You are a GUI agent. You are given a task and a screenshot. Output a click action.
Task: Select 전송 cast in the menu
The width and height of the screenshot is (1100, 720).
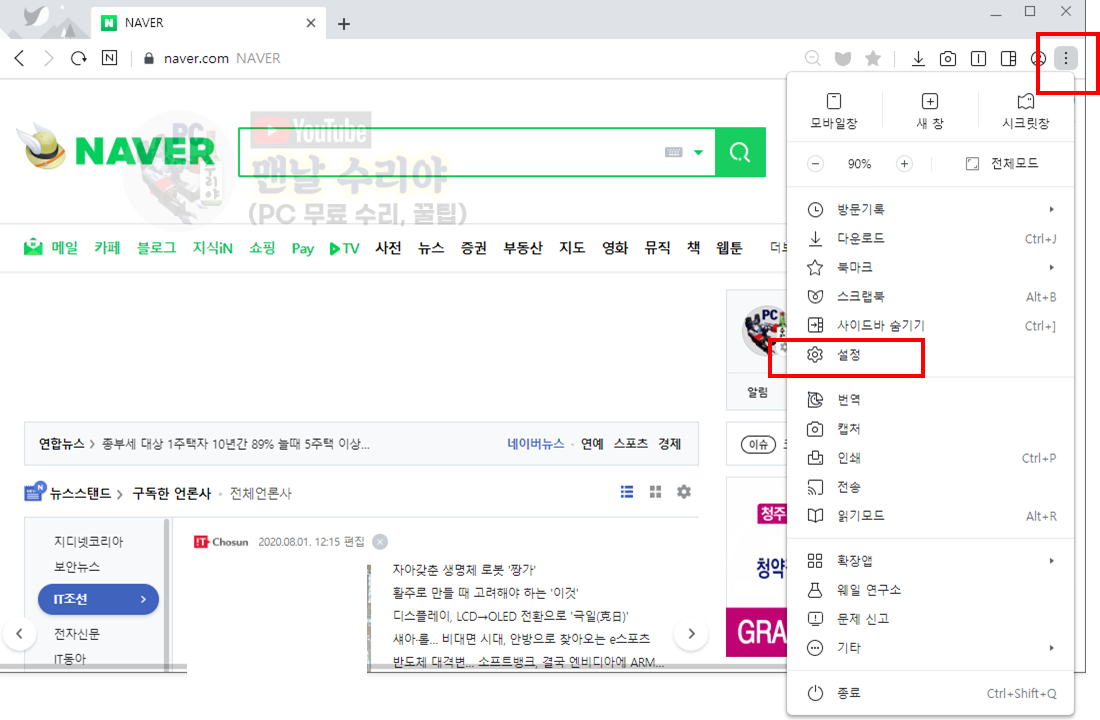pyautogui.click(x=931, y=487)
